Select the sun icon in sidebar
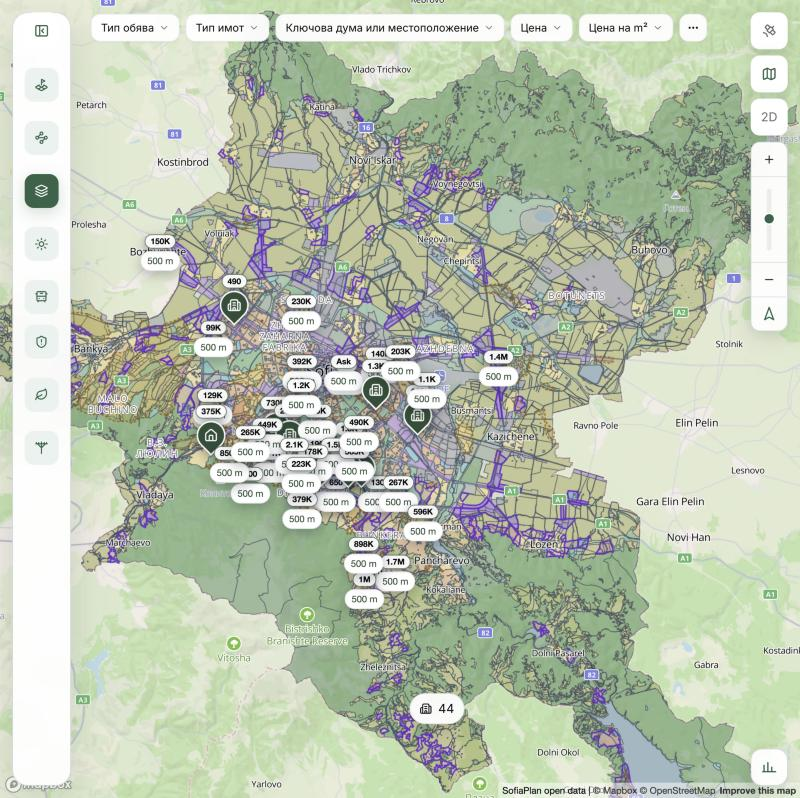Image resolution: width=800 pixels, height=798 pixels. click(41, 244)
